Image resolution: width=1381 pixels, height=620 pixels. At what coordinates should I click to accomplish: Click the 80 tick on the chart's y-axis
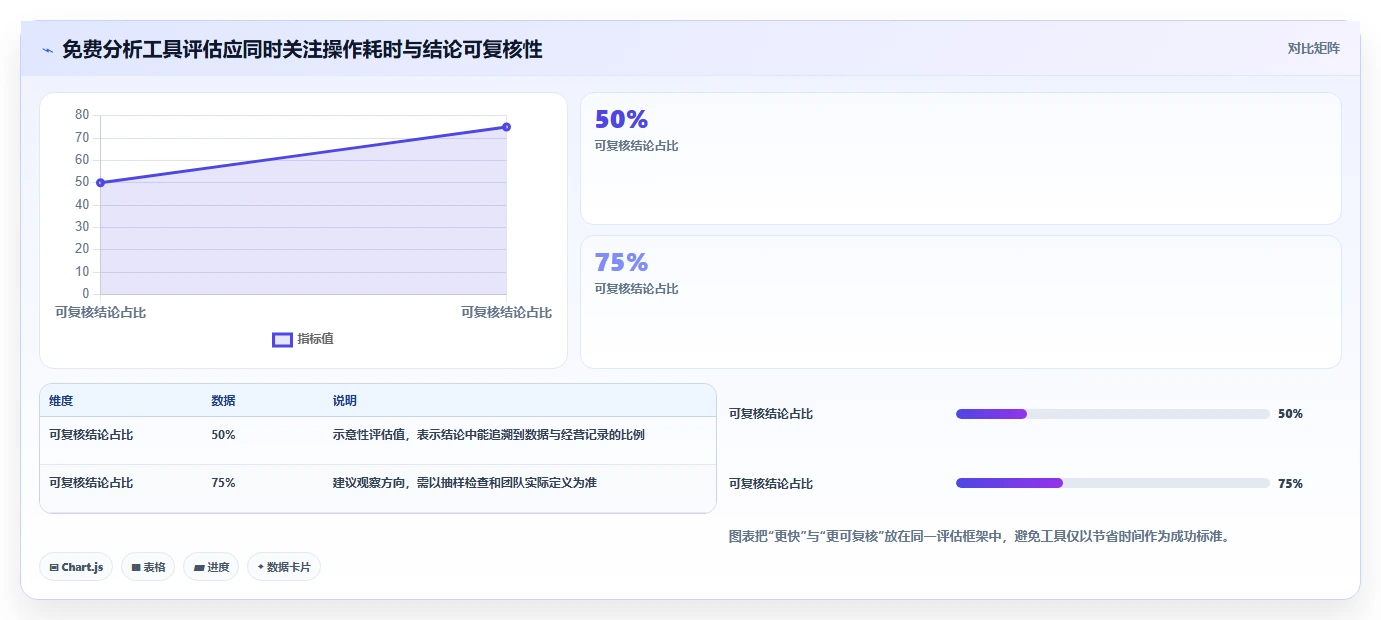point(82,115)
